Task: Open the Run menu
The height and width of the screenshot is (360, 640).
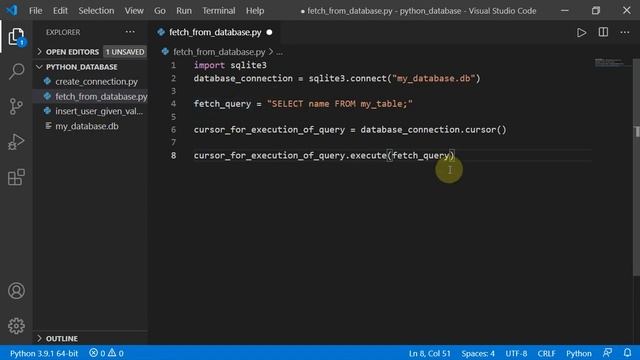Action: pos(184,11)
